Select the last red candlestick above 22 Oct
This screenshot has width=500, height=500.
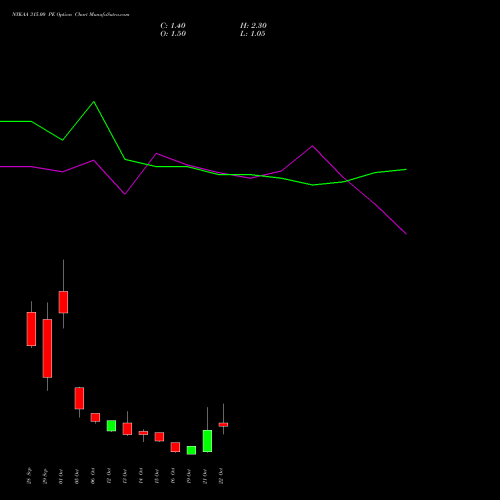tap(223, 425)
